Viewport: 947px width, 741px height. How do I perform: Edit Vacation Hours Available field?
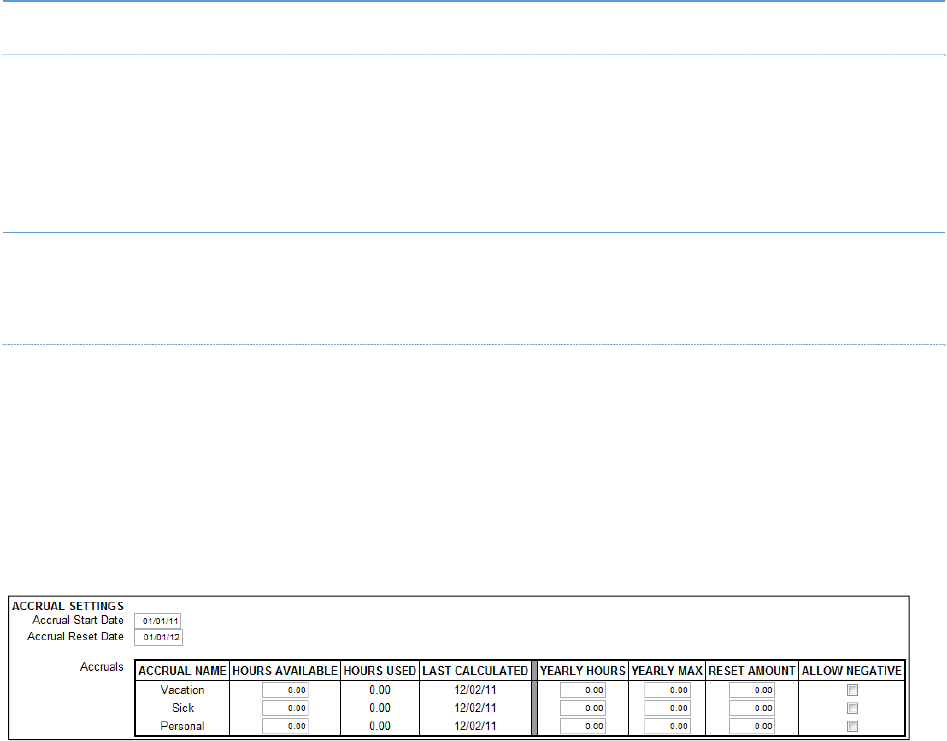point(285,690)
